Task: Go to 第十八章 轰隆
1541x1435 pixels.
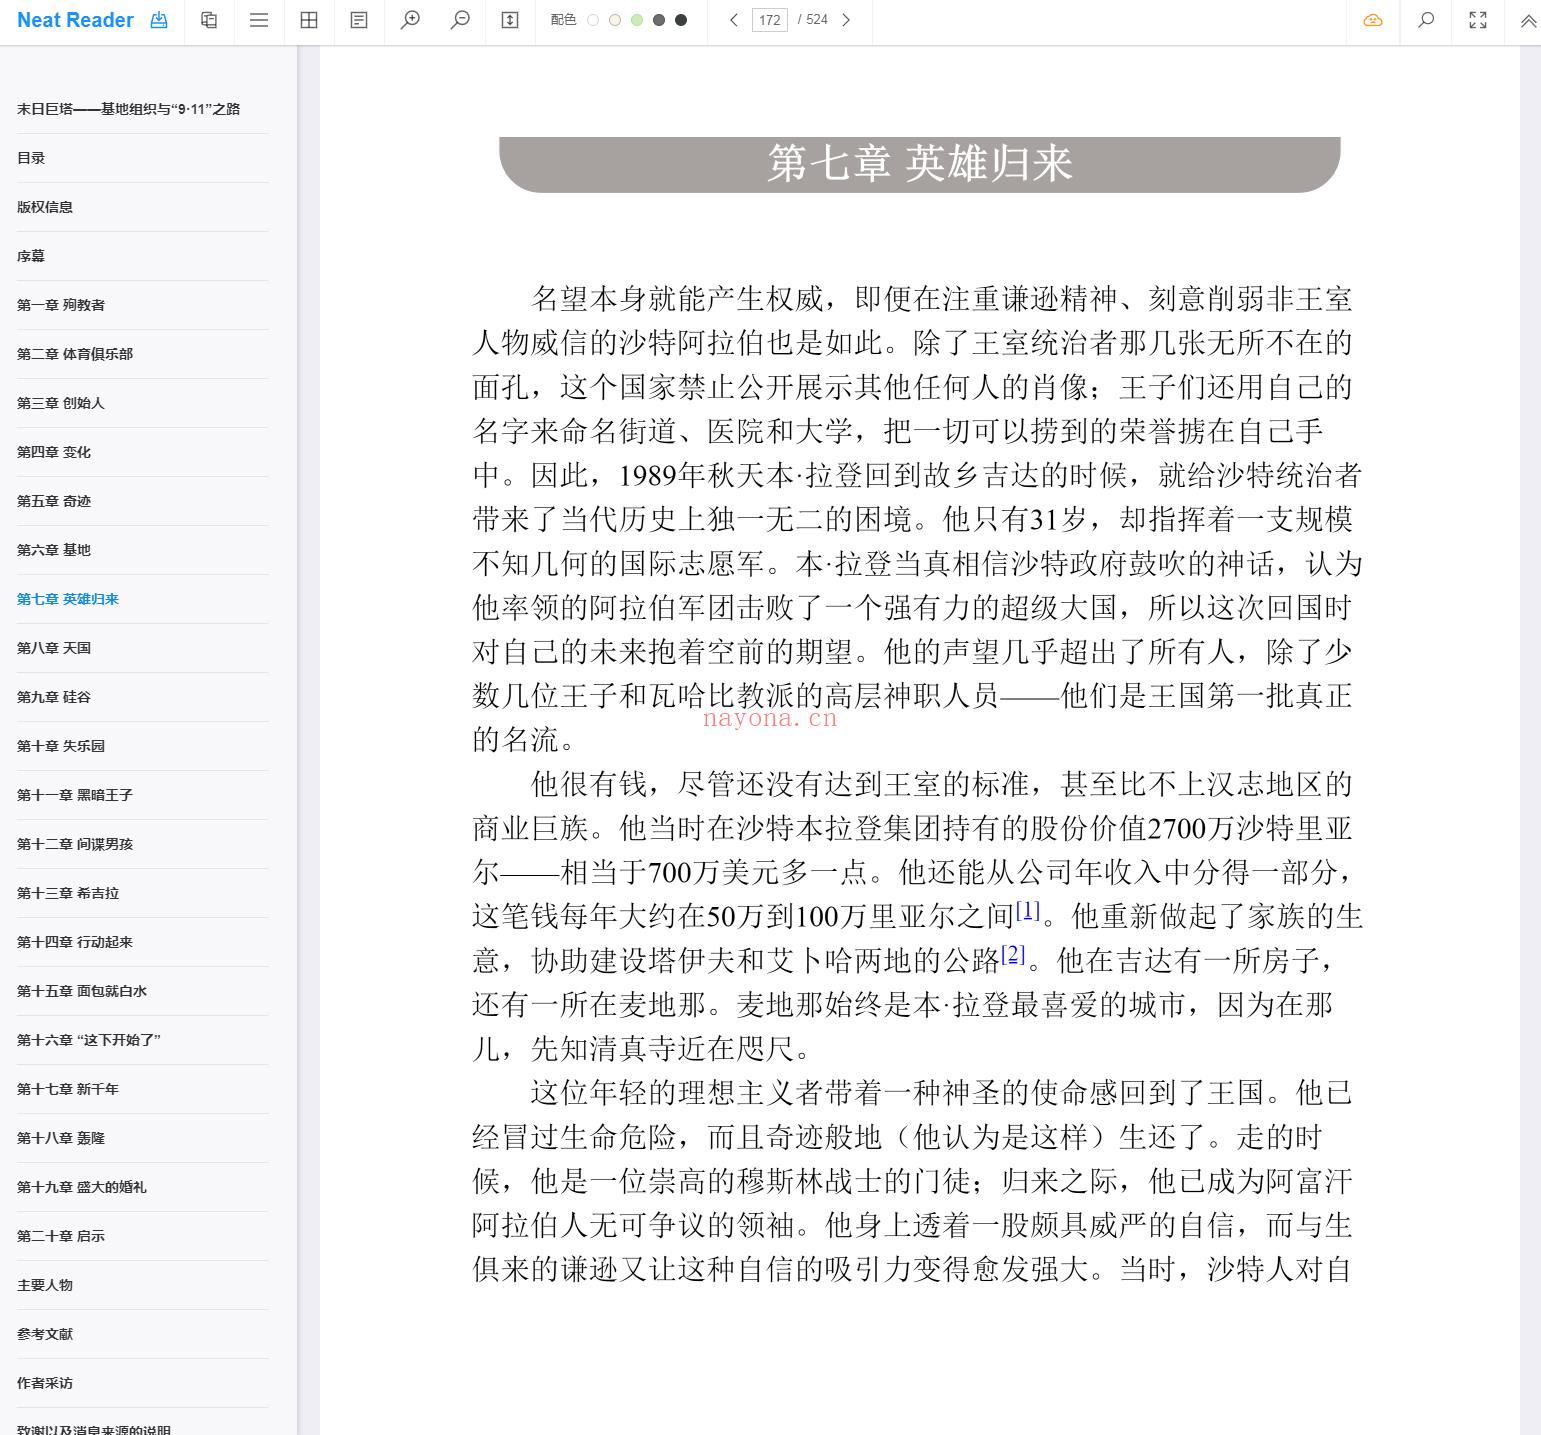Action: click(61, 1138)
